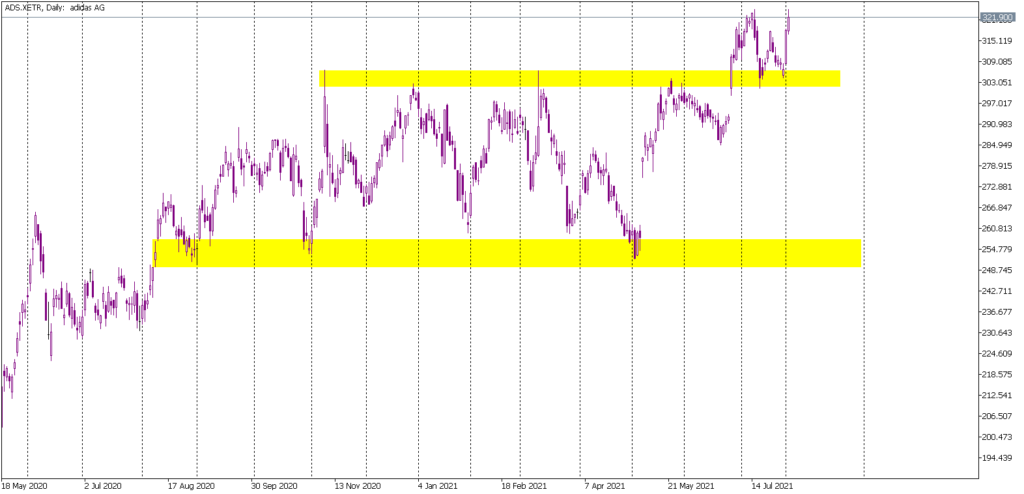Click the current price tag 321.900
This screenshot has height=494, width=1024.
click(x=997, y=18)
